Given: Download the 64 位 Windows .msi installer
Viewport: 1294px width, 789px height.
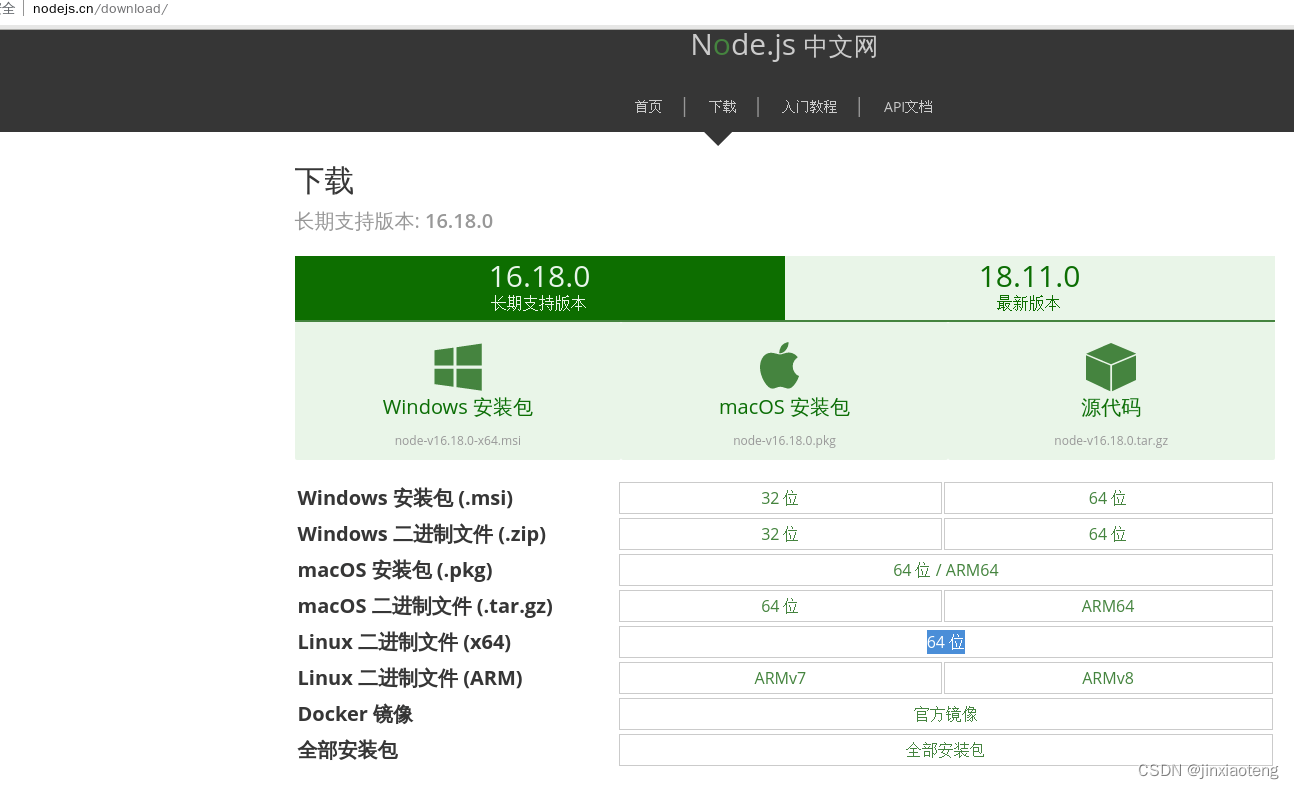Looking at the screenshot, I should pyautogui.click(x=1108, y=498).
